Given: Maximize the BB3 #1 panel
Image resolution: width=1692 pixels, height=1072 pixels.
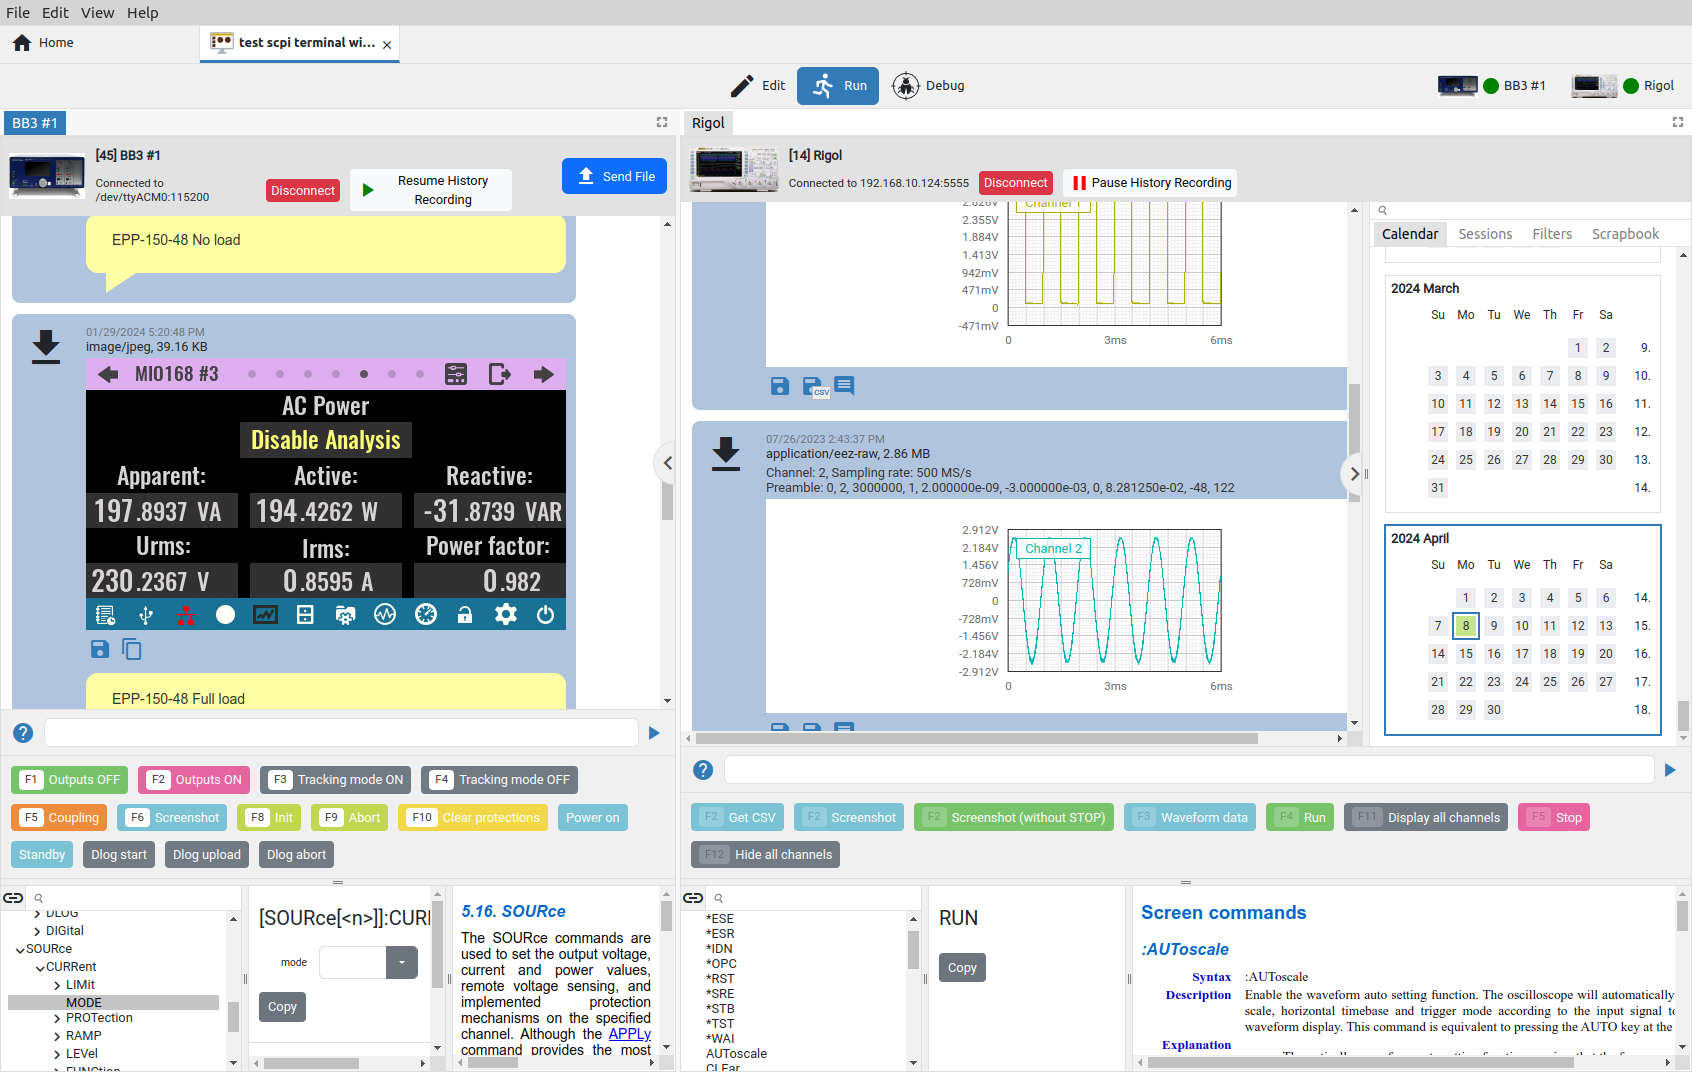Looking at the screenshot, I should coord(662,122).
